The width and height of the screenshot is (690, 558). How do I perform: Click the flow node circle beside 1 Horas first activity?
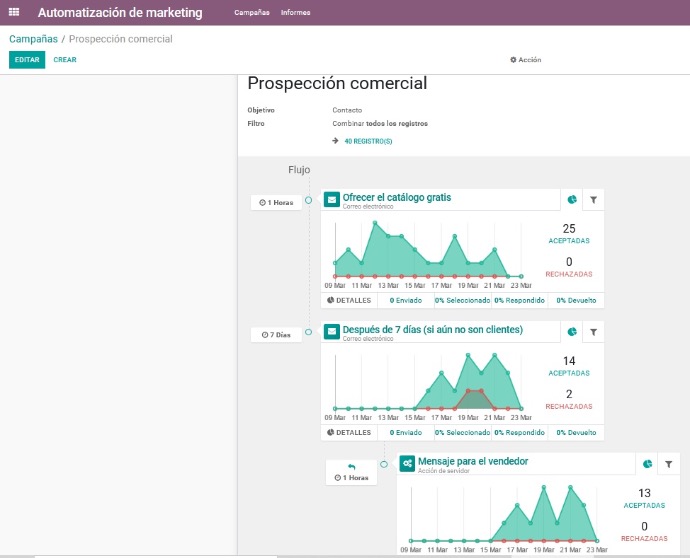(308, 200)
